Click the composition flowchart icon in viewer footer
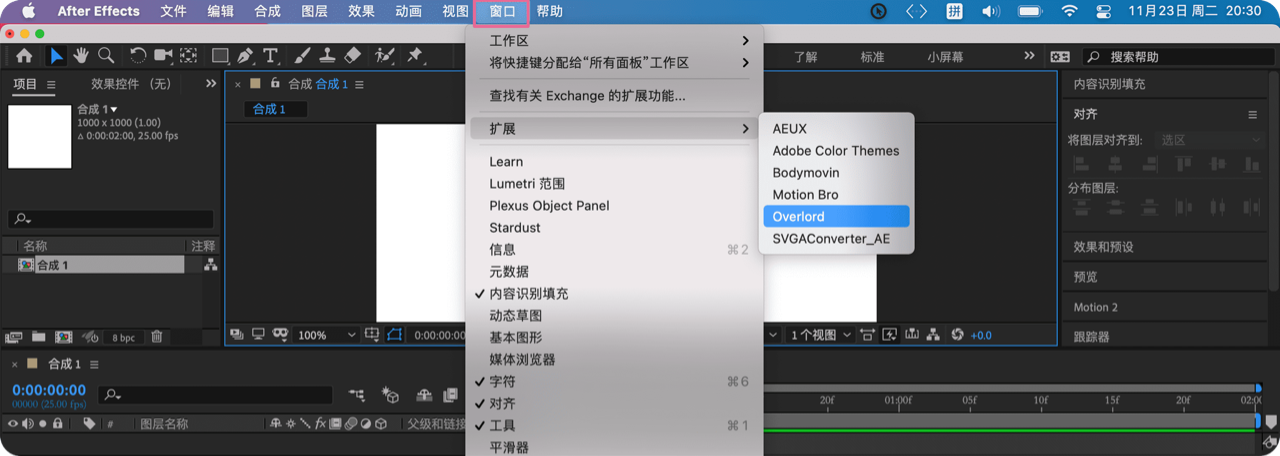Screen dimensions: 1280x456 [933, 335]
